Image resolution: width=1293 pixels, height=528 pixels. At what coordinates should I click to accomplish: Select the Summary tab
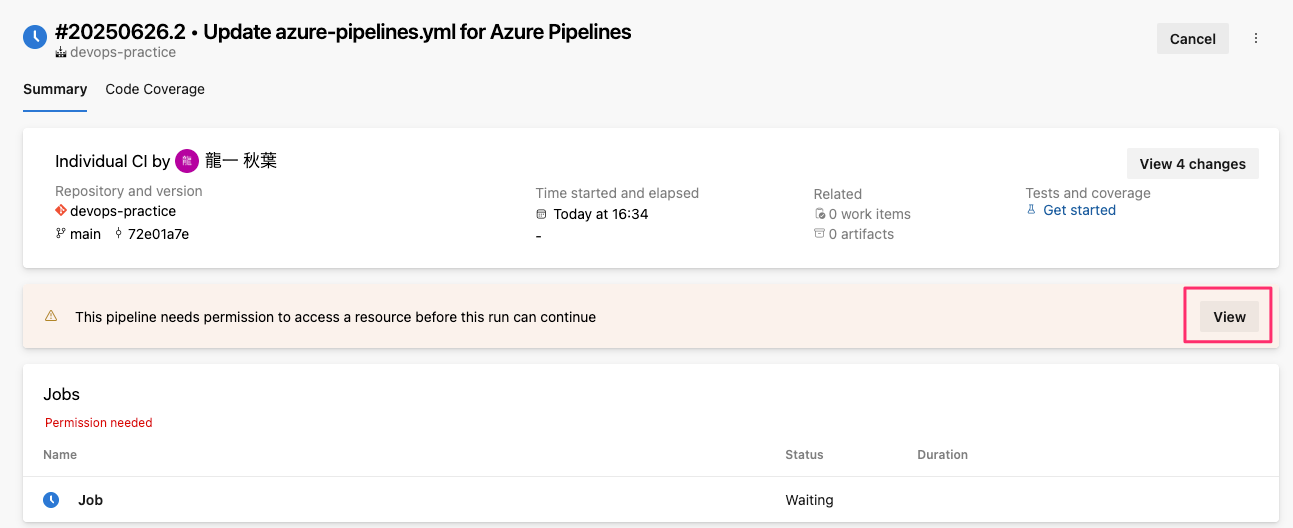[x=55, y=89]
